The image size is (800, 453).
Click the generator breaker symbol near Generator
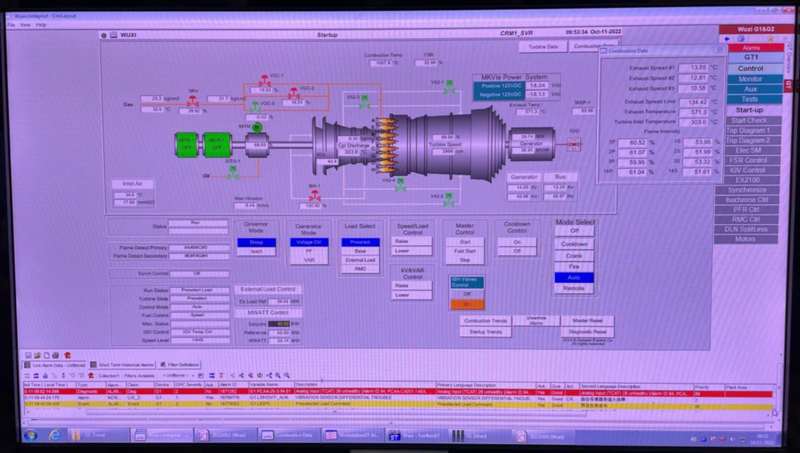click(574, 146)
